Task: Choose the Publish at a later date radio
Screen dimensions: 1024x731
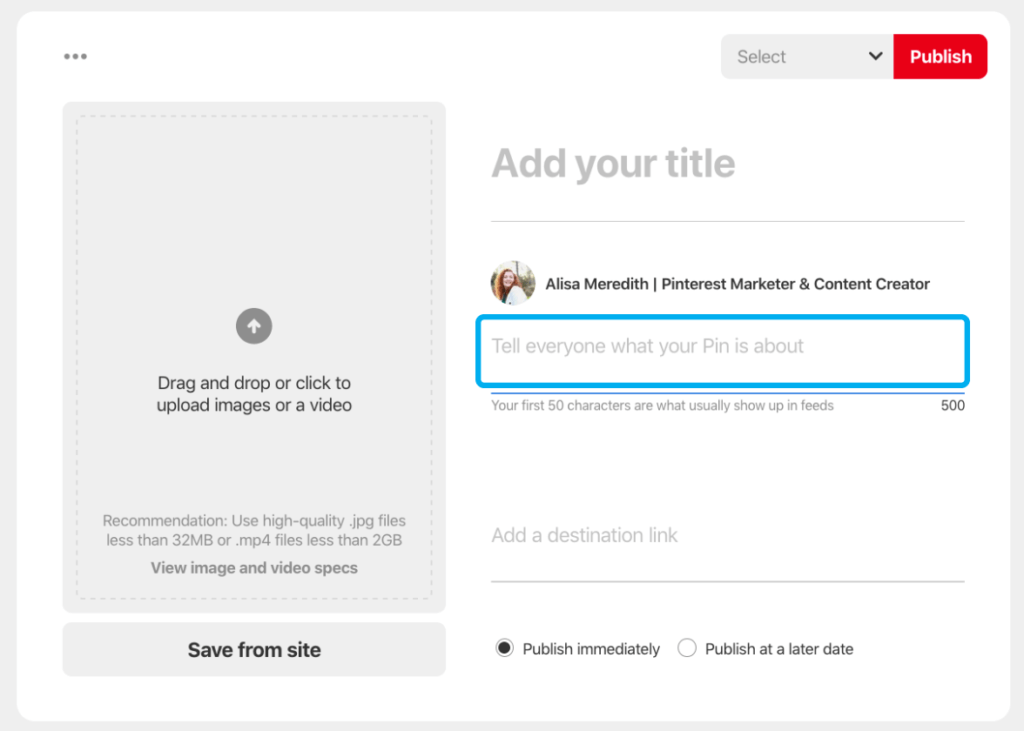Action: click(x=687, y=649)
